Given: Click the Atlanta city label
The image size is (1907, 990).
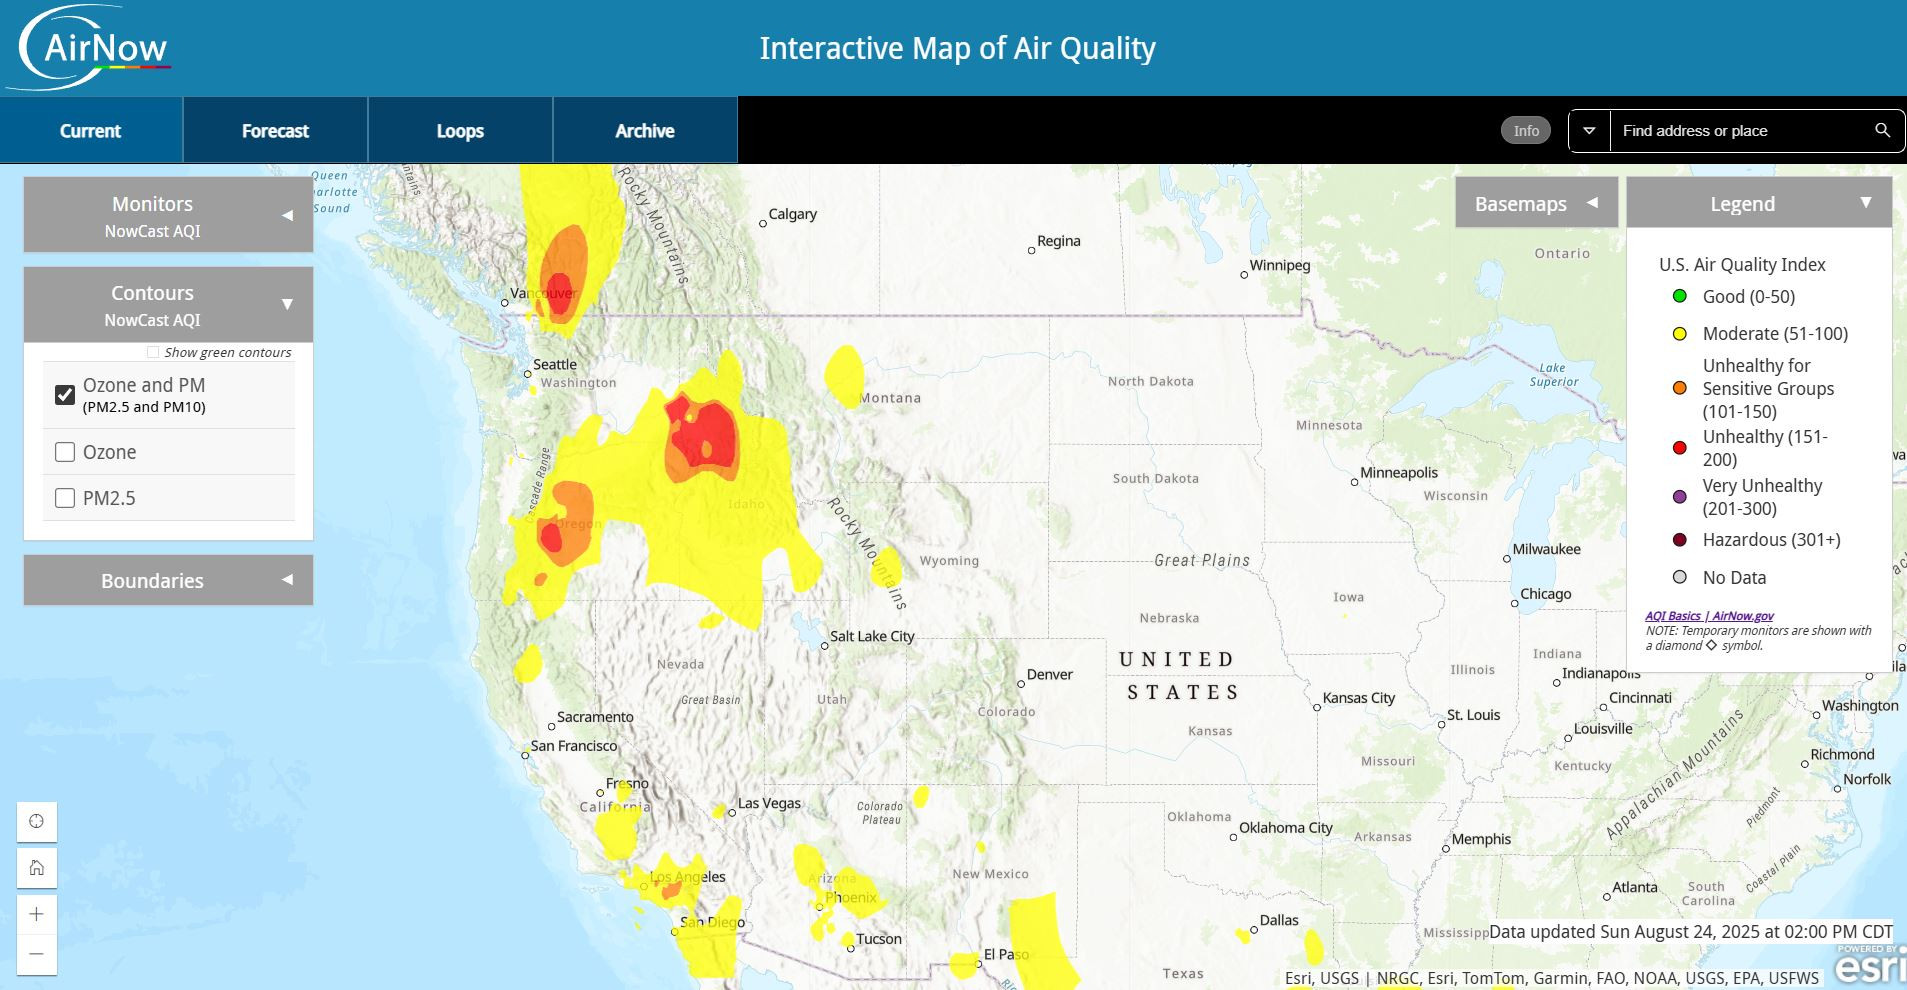Looking at the screenshot, I should coord(1634,887).
